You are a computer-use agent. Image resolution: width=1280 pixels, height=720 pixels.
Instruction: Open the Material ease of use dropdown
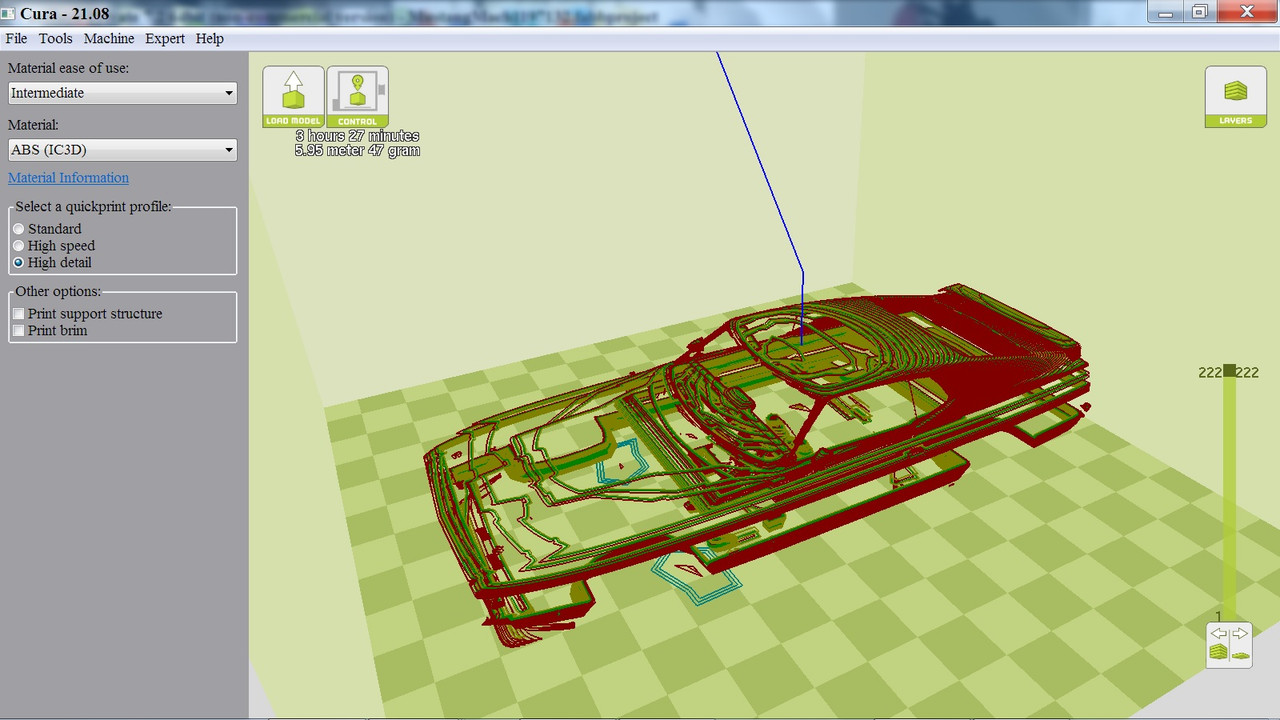[122, 93]
